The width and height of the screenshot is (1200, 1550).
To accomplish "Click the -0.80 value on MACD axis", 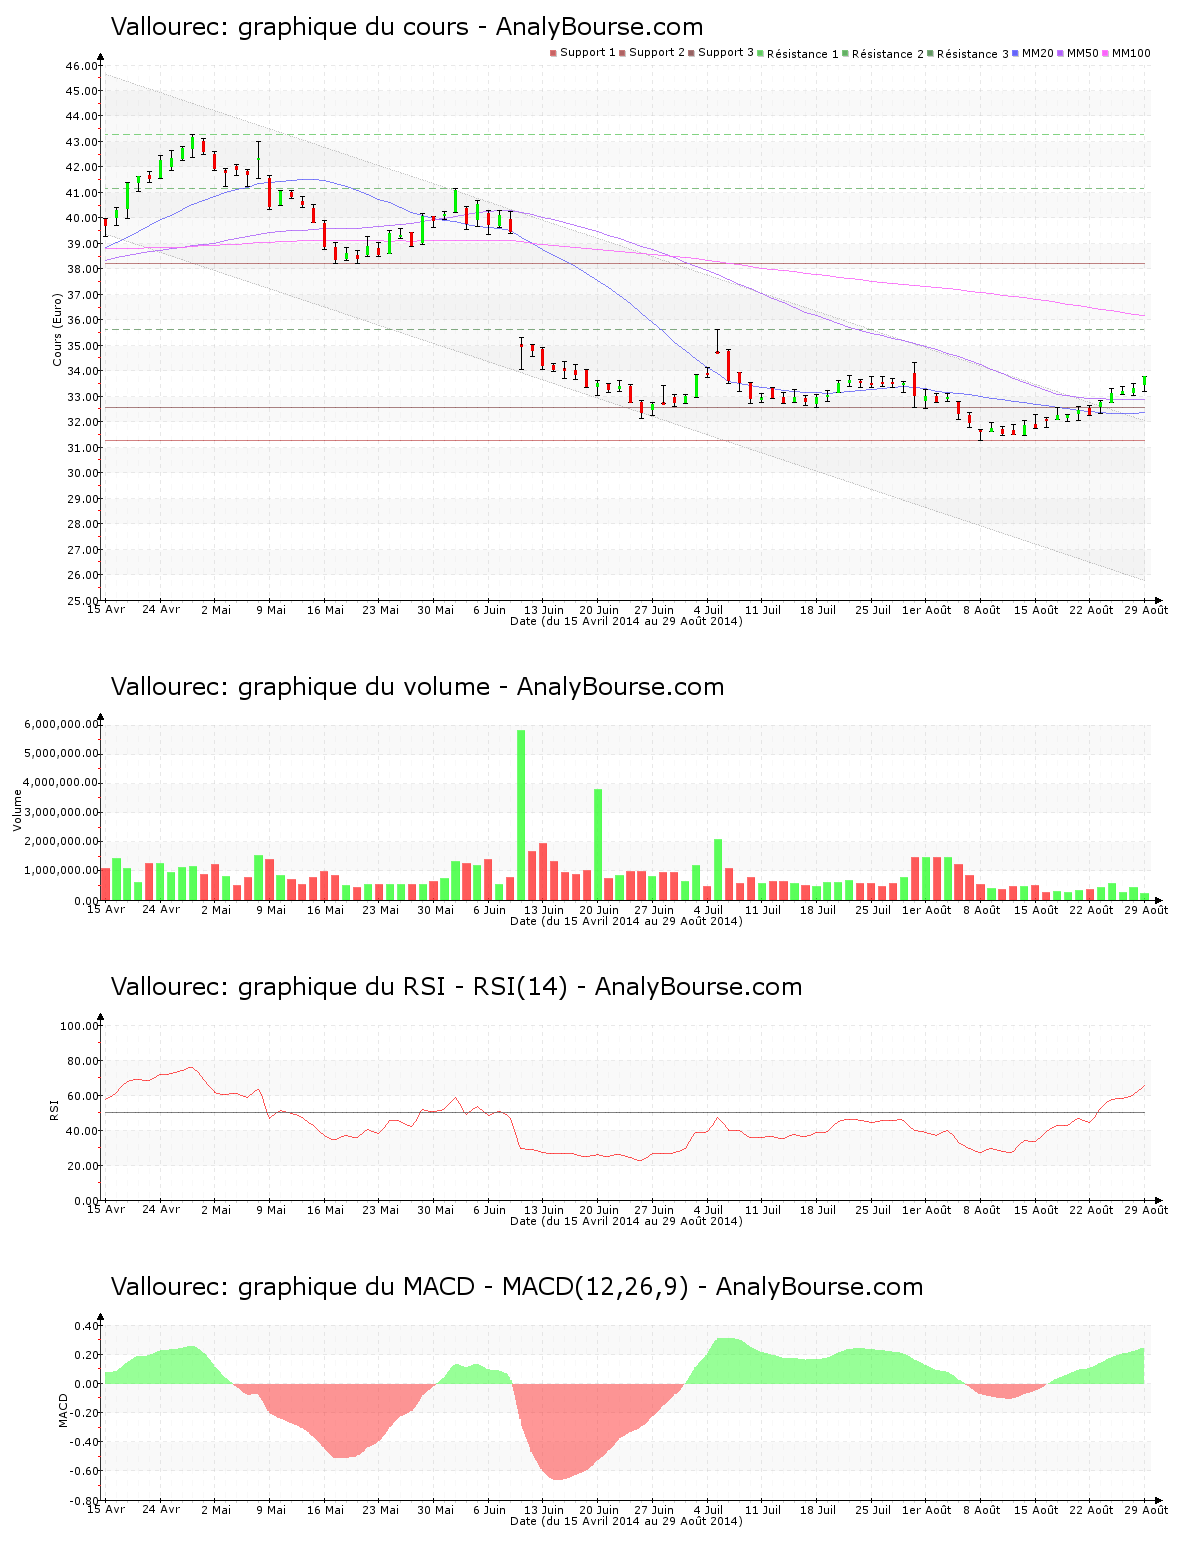I will pos(84,1501).
